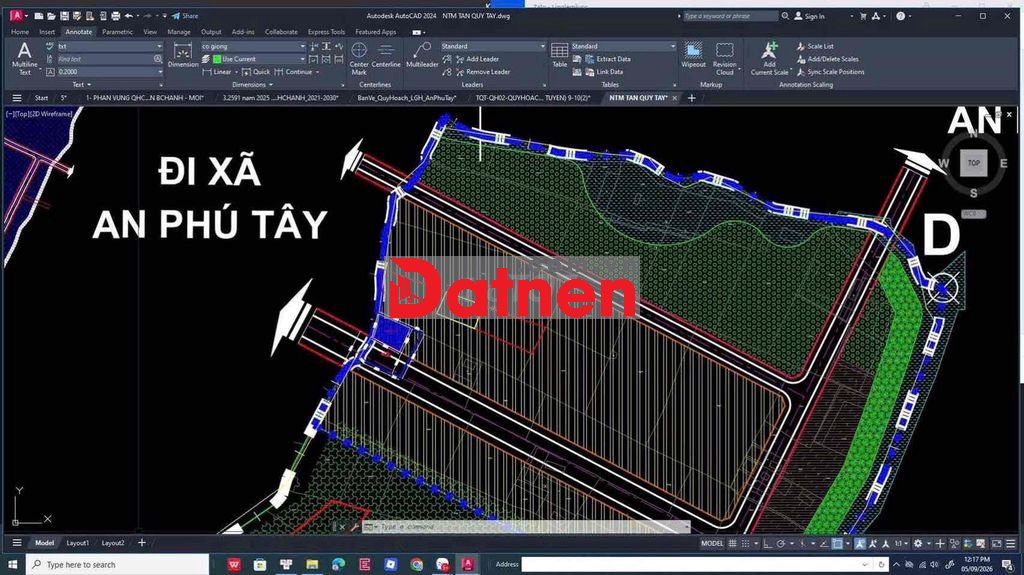Click Sync Scale Positions
This screenshot has height=575, width=1024.
(830, 72)
